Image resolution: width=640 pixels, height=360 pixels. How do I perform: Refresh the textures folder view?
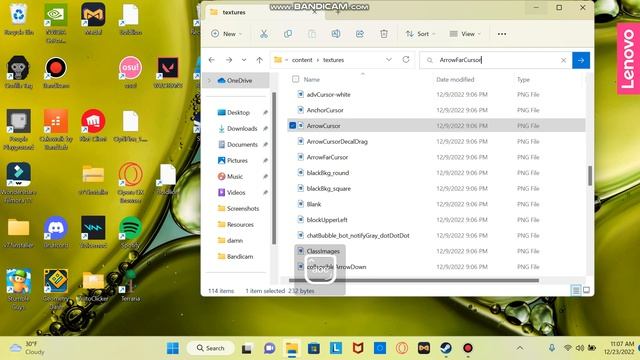(x=406, y=60)
